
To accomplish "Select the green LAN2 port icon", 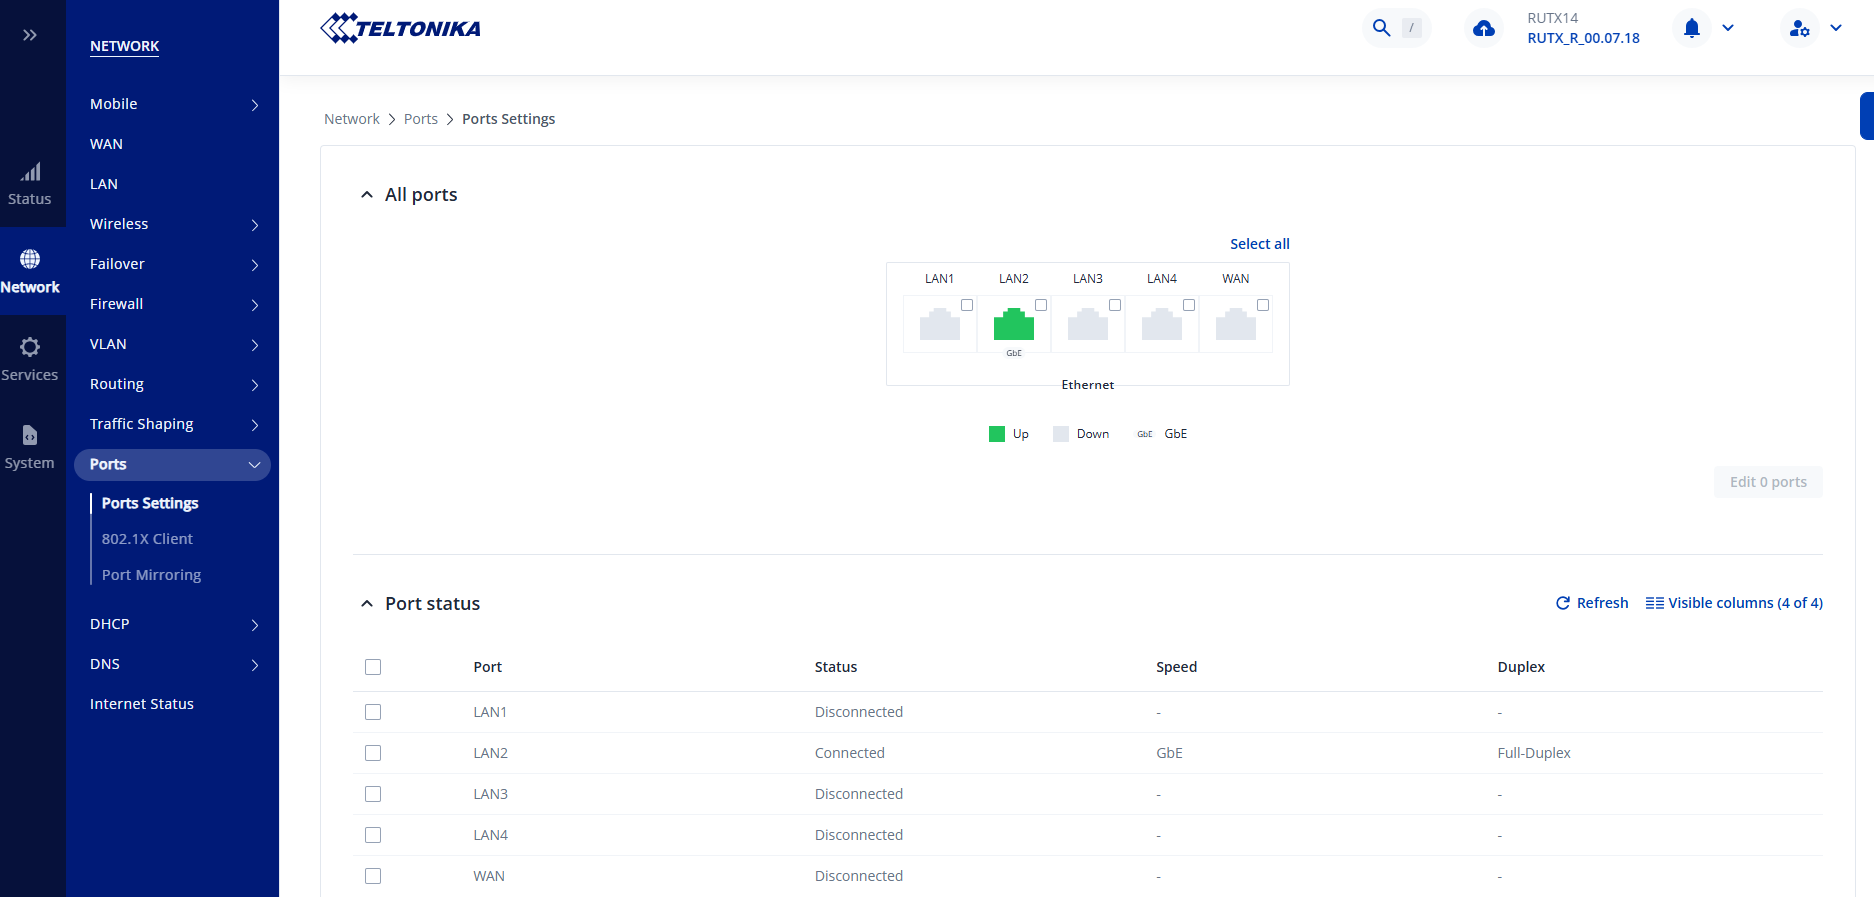I will click(x=1013, y=324).
